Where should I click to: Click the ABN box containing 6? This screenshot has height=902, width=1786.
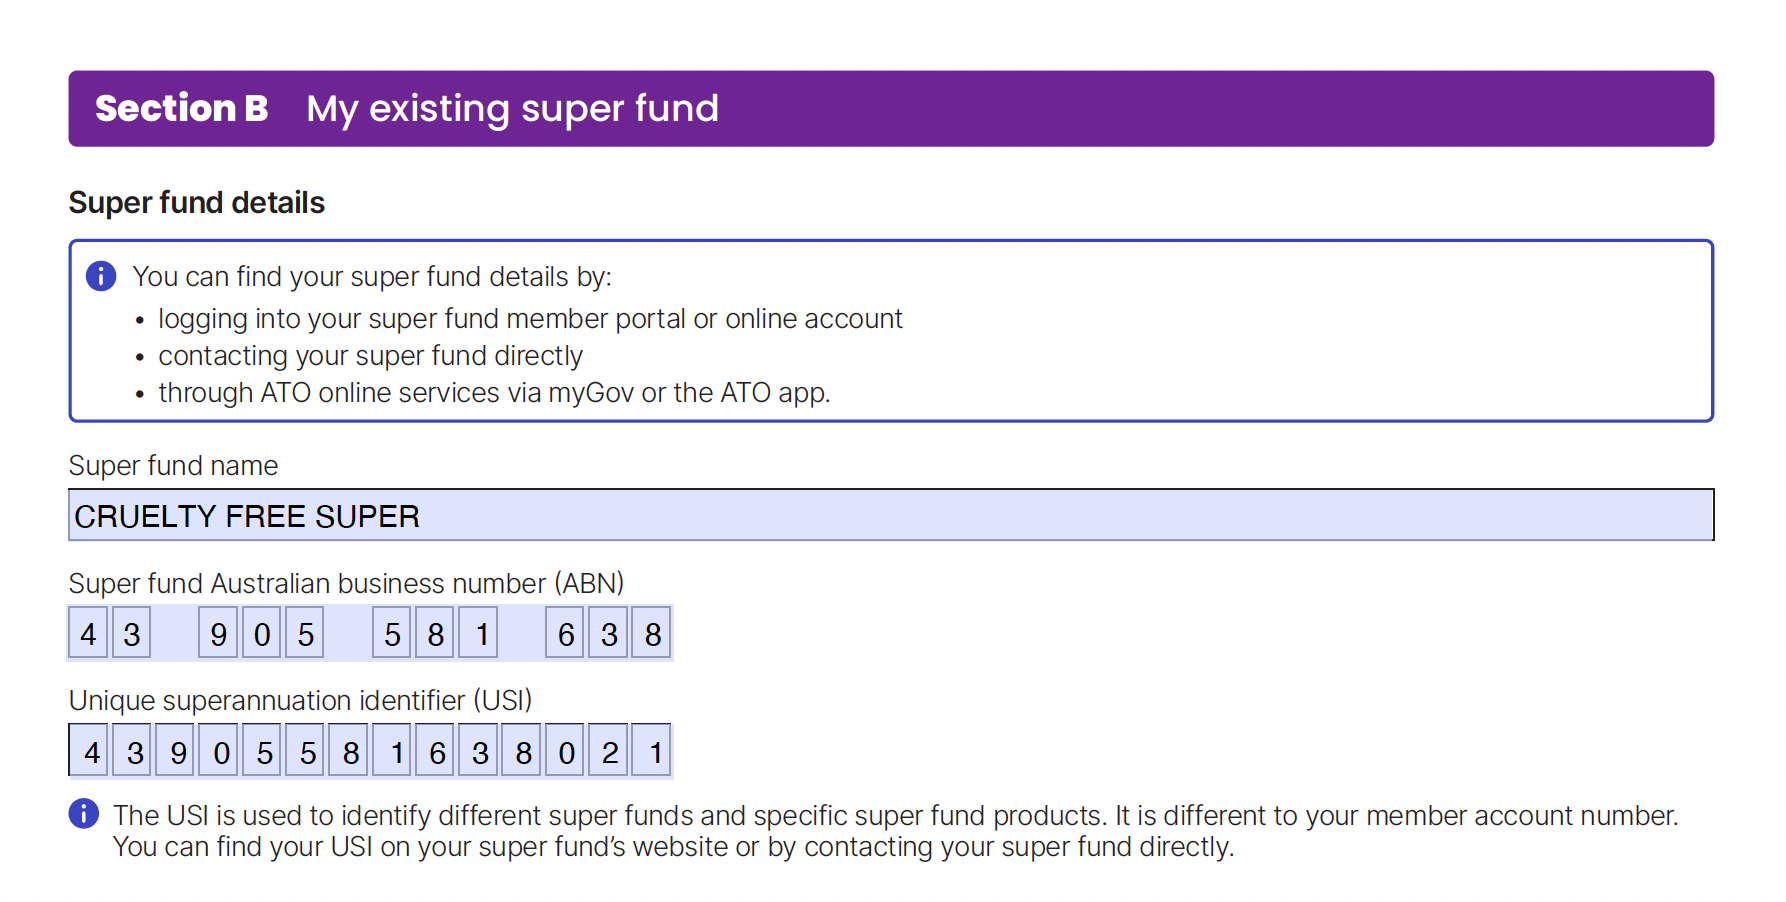566,634
